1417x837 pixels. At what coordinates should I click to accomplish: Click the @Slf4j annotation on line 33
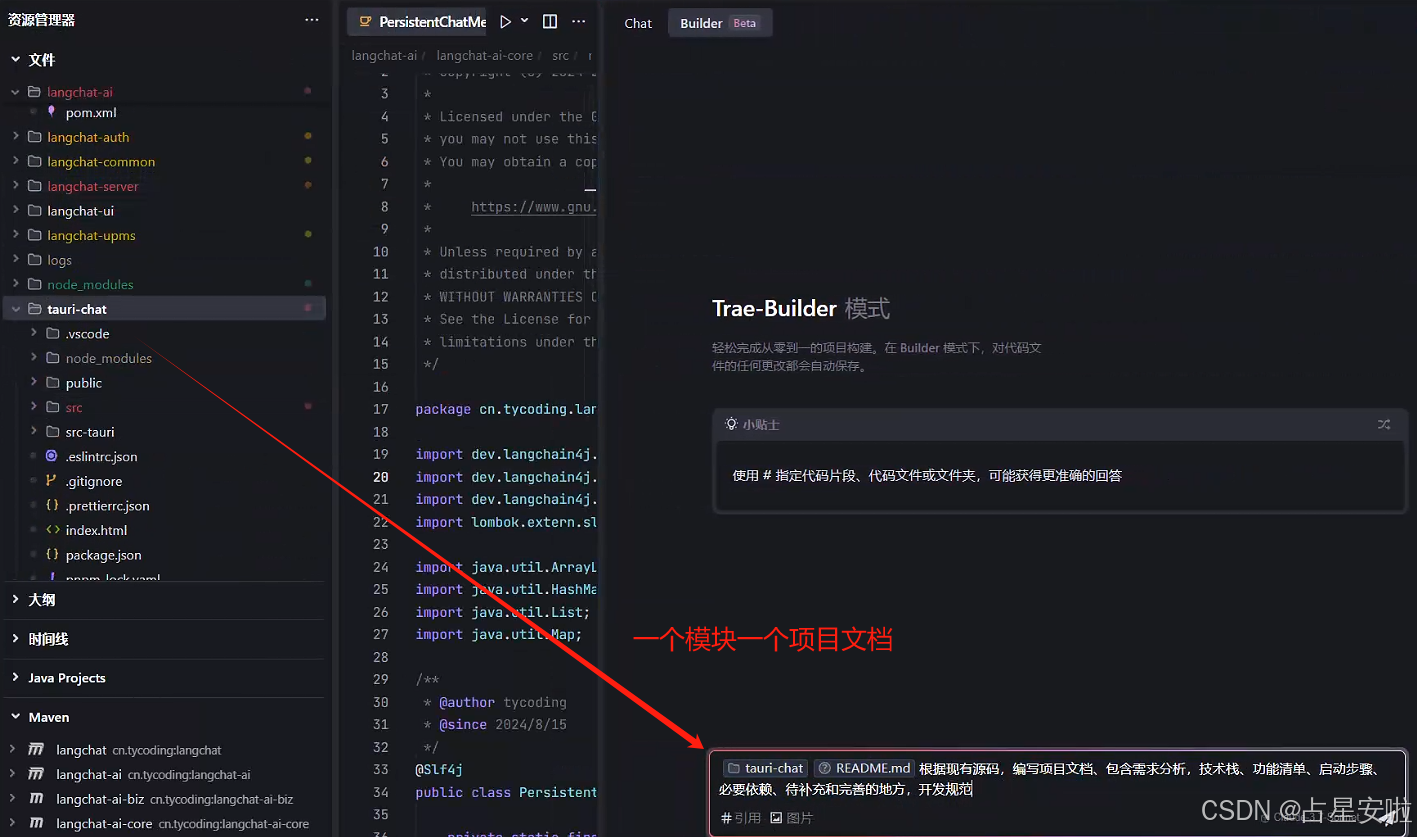click(x=439, y=770)
